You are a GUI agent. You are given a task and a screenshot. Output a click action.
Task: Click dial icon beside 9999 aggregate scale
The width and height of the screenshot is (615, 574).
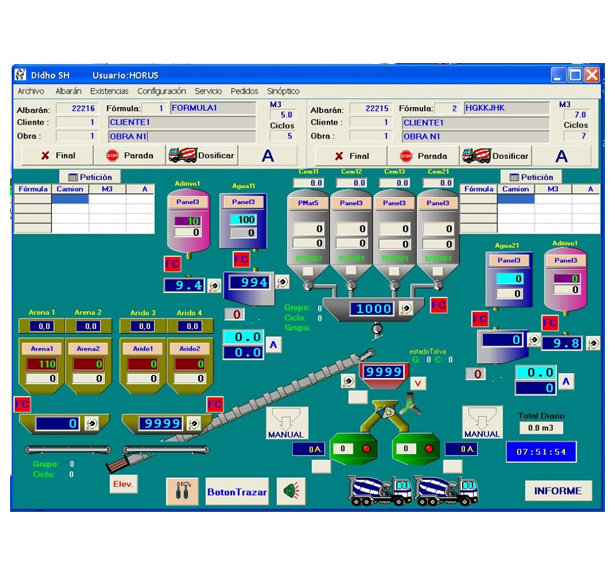[194, 423]
